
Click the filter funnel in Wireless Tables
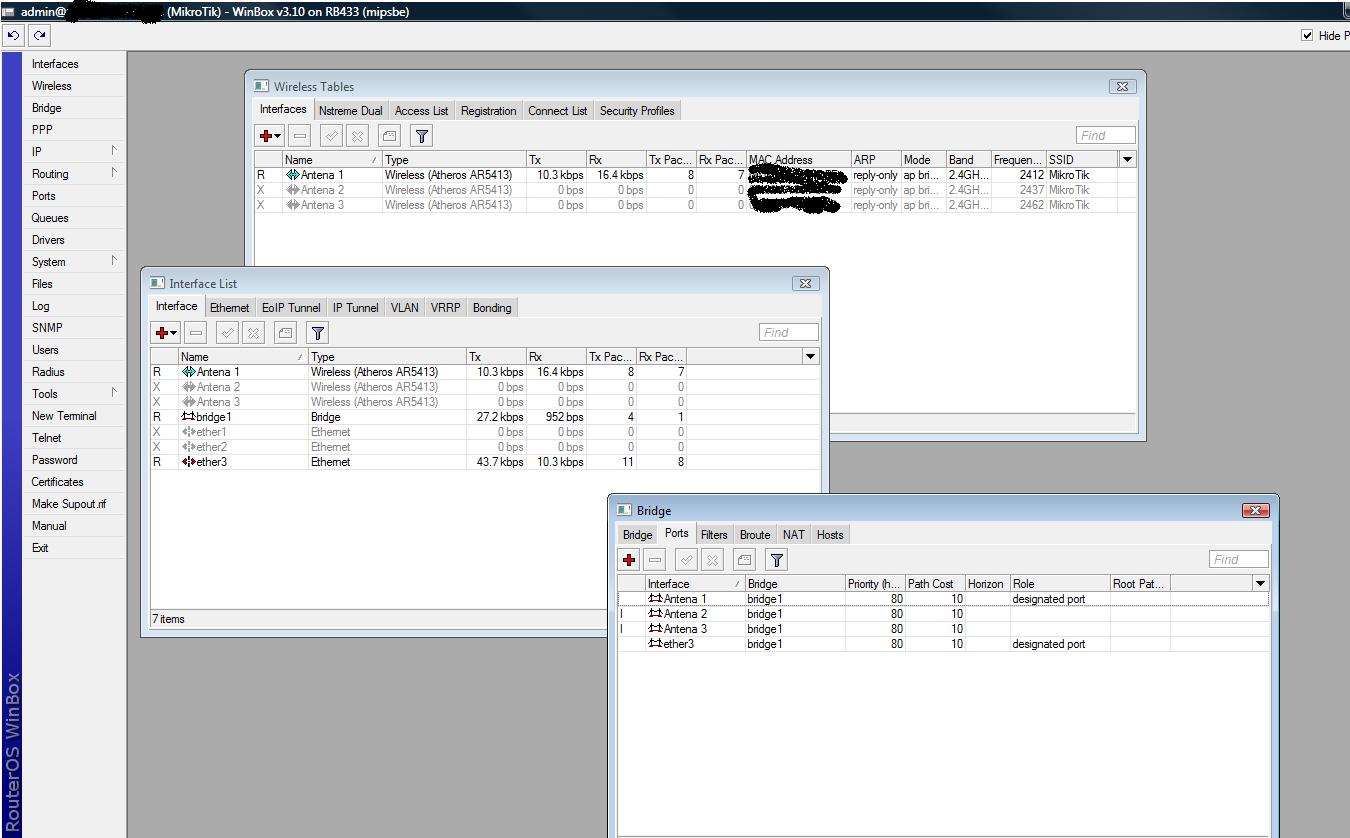[x=422, y=136]
